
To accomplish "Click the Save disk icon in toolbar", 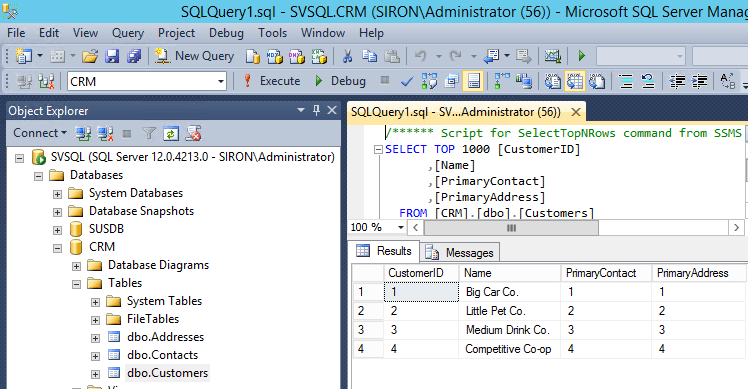I will [x=112, y=56].
